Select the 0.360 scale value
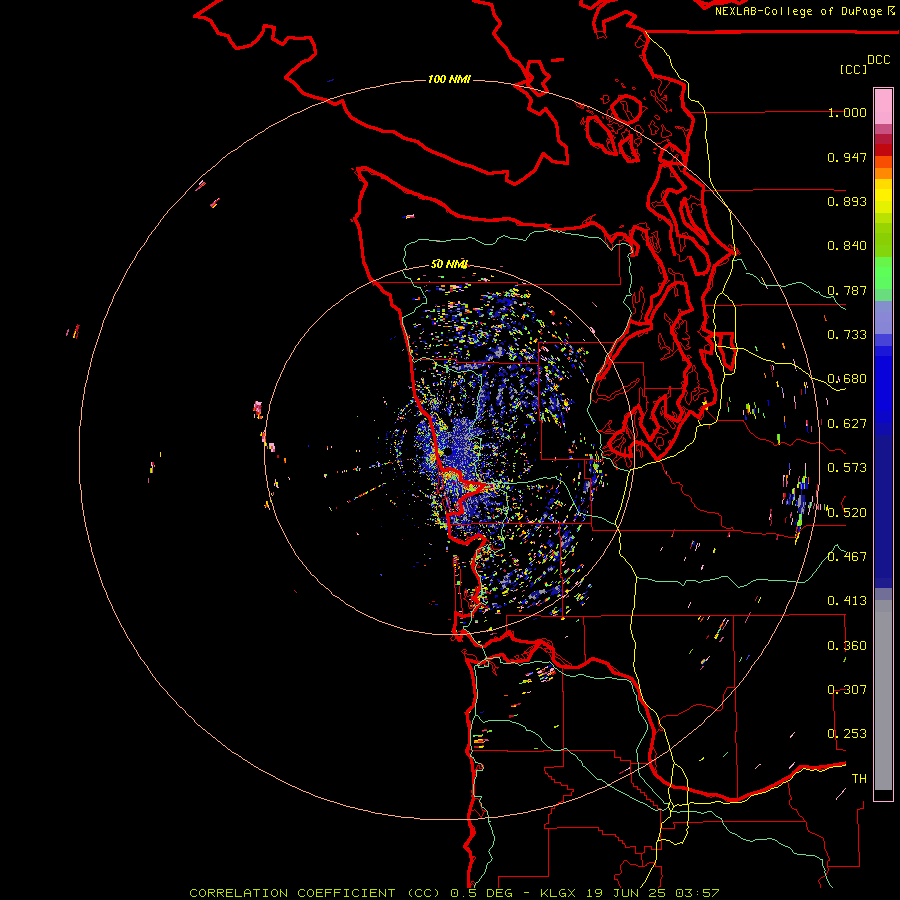 pos(847,645)
